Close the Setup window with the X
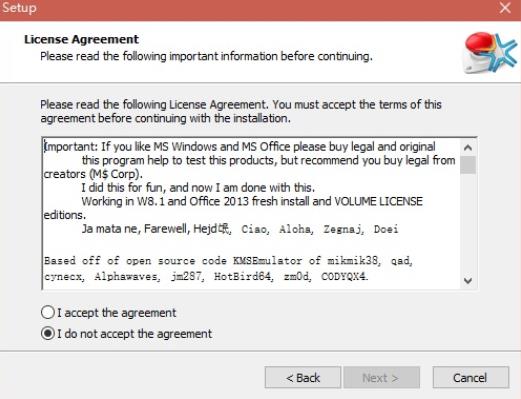Image resolution: width=521 pixels, height=399 pixels. pyautogui.click(x=505, y=8)
